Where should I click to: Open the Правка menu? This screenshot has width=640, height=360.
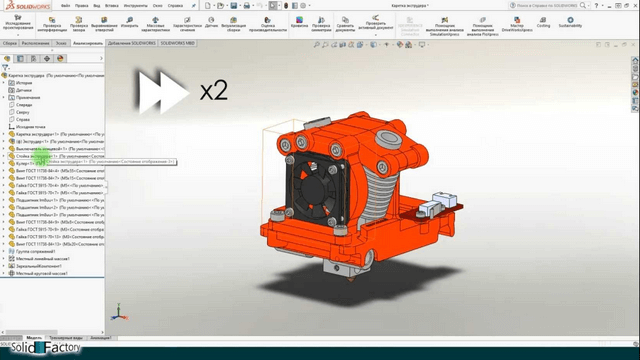pos(82,6)
